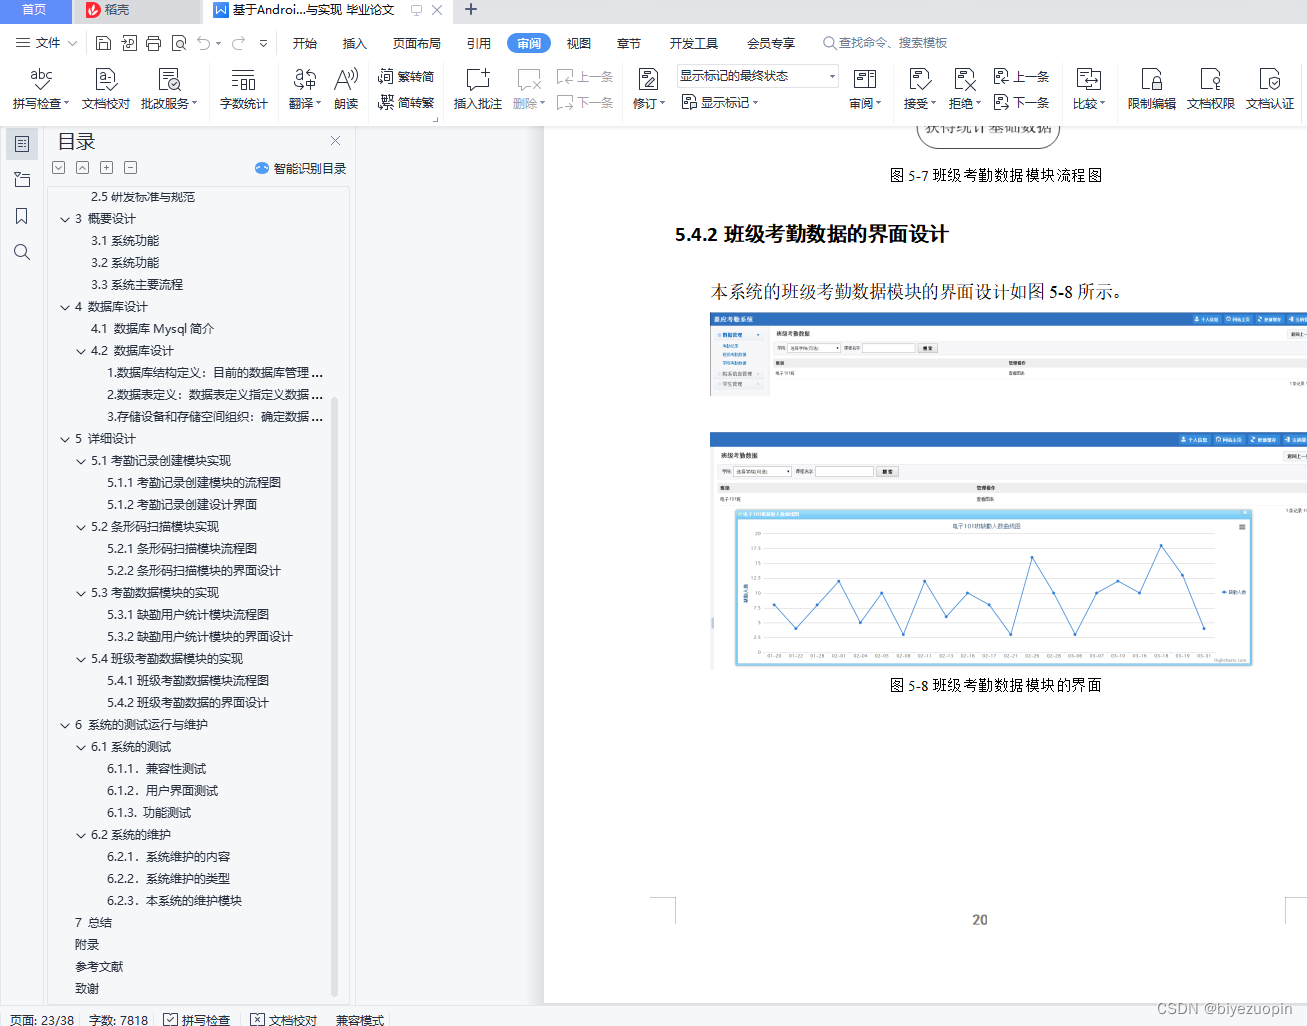Collapse the 6 系统的测试运行与维护 node
Image resolution: width=1307 pixels, height=1026 pixels.
[x=65, y=725]
